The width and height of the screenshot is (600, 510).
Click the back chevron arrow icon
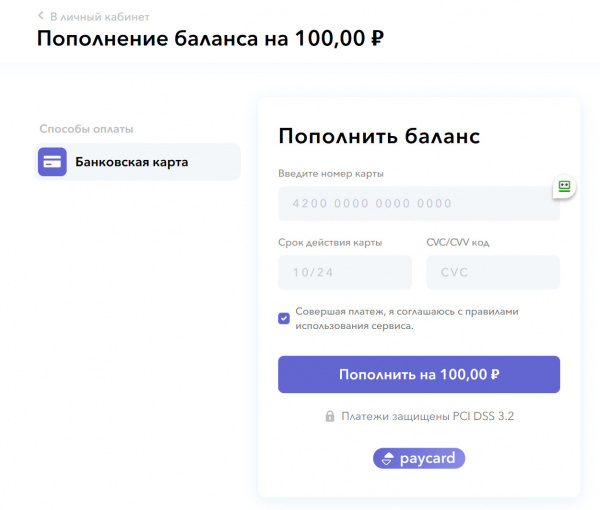click(x=41, y=16)
